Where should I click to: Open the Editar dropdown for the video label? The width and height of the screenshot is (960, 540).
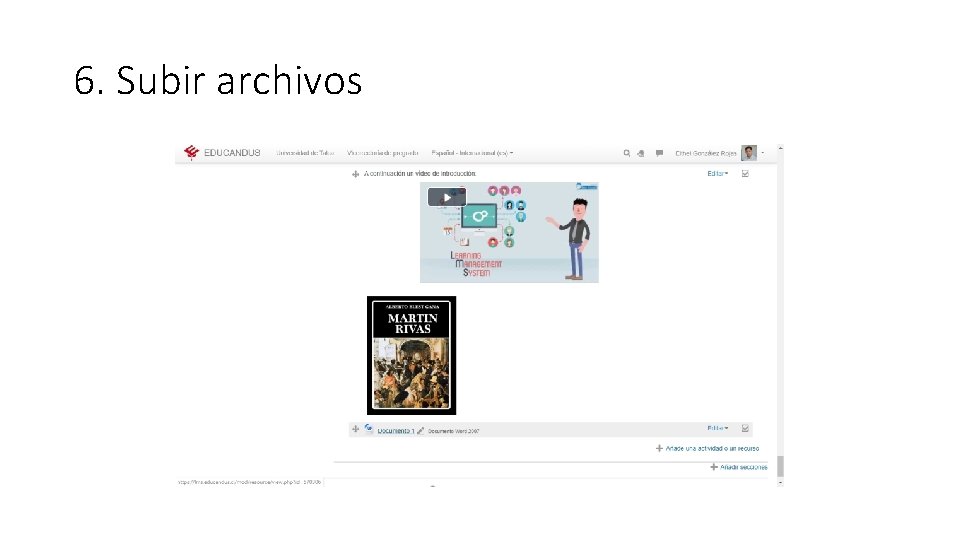[x=718, y=174]
